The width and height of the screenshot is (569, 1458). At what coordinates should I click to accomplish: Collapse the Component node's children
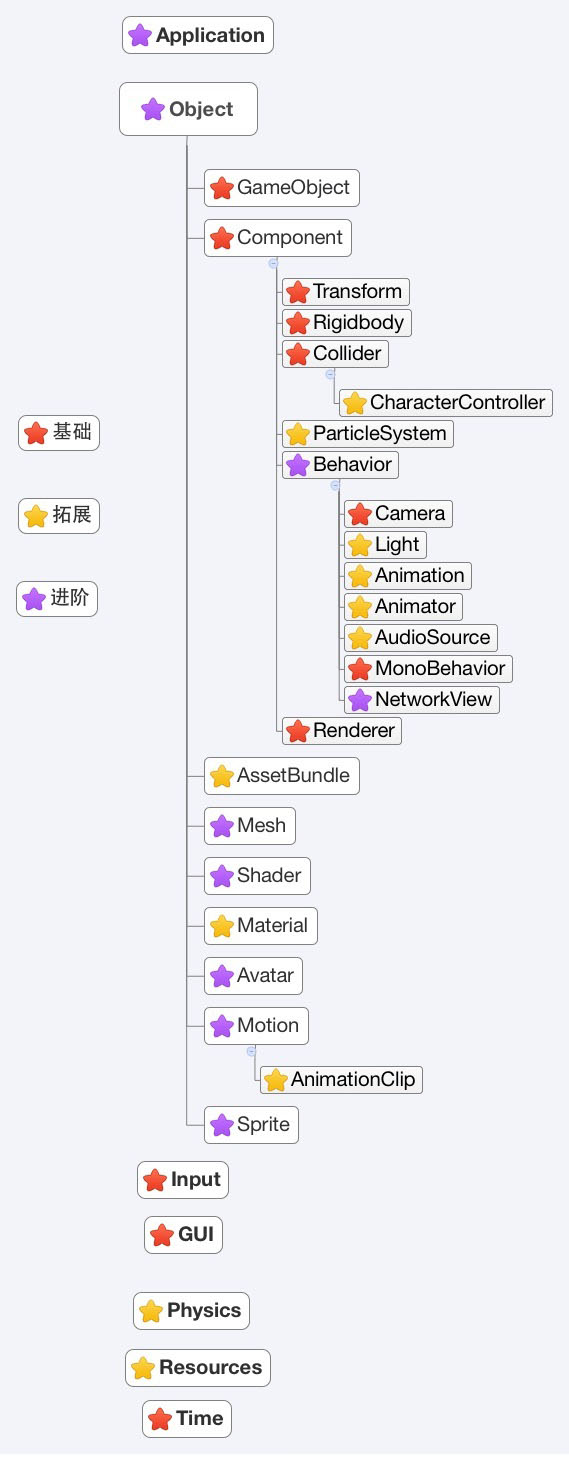(273, 264)
